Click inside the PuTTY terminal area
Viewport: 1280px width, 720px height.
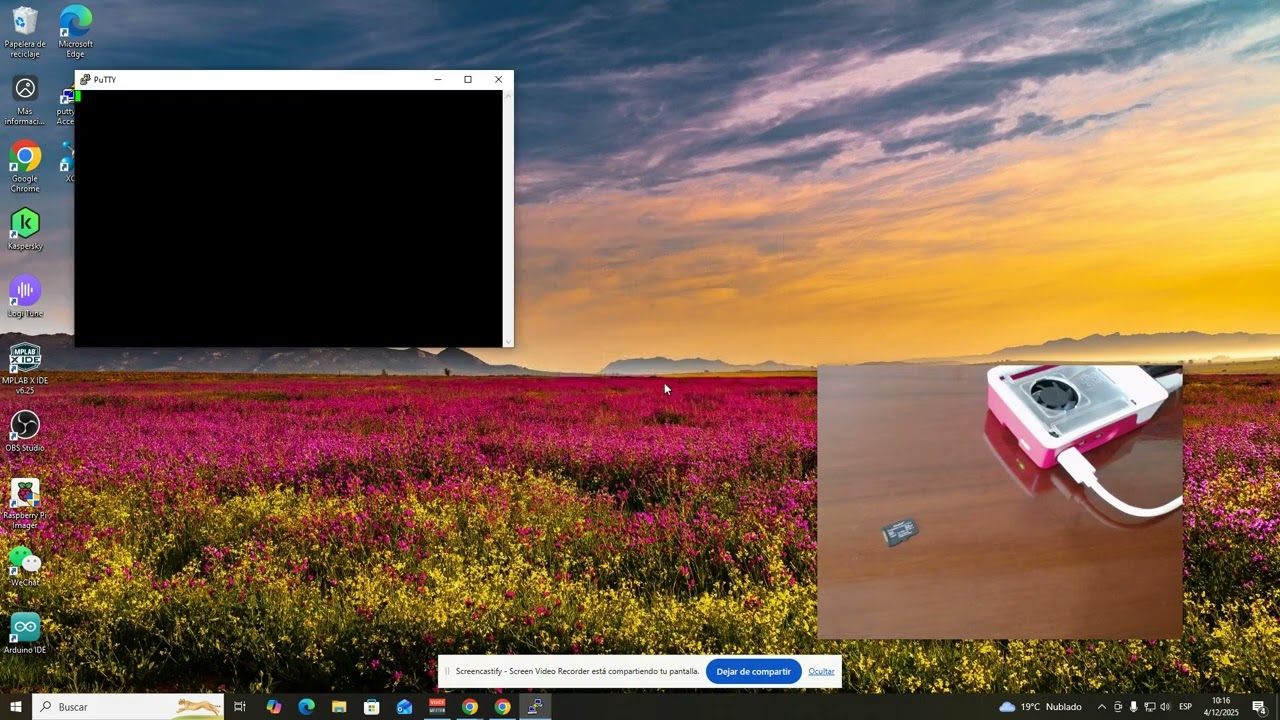(289, 218)
